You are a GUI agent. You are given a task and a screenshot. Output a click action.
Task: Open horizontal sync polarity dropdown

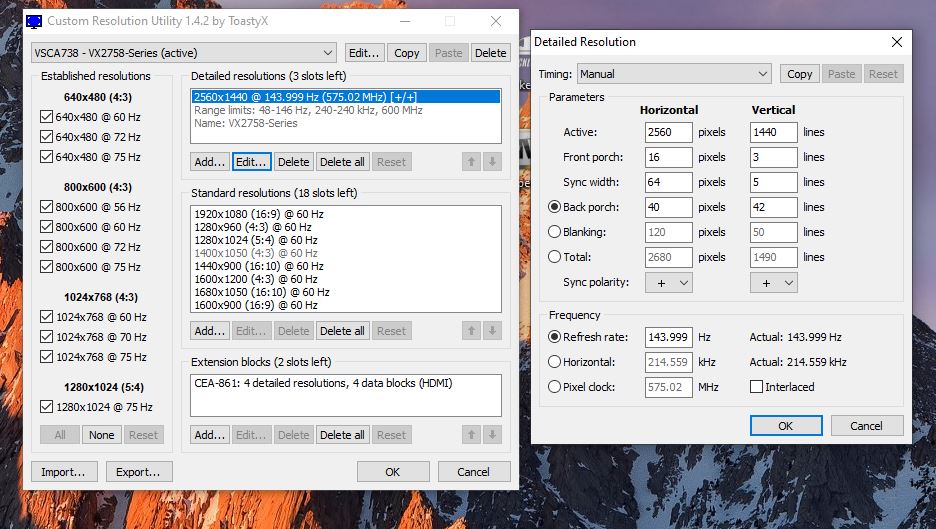pos(669,283)
